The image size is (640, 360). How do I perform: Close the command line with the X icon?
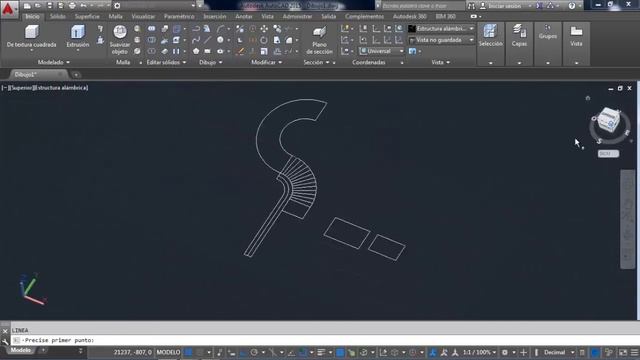point(5,331)
